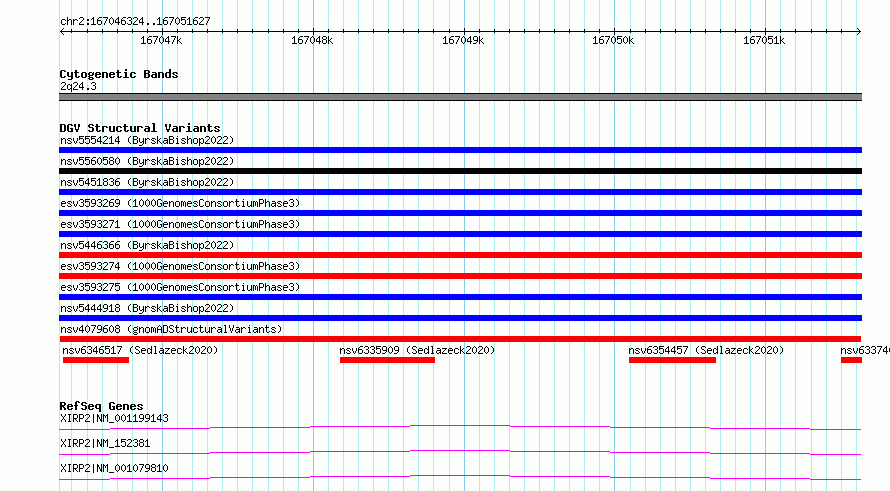
Task: Click the nsv5444918 variant bar
Action: click(460, 318)
